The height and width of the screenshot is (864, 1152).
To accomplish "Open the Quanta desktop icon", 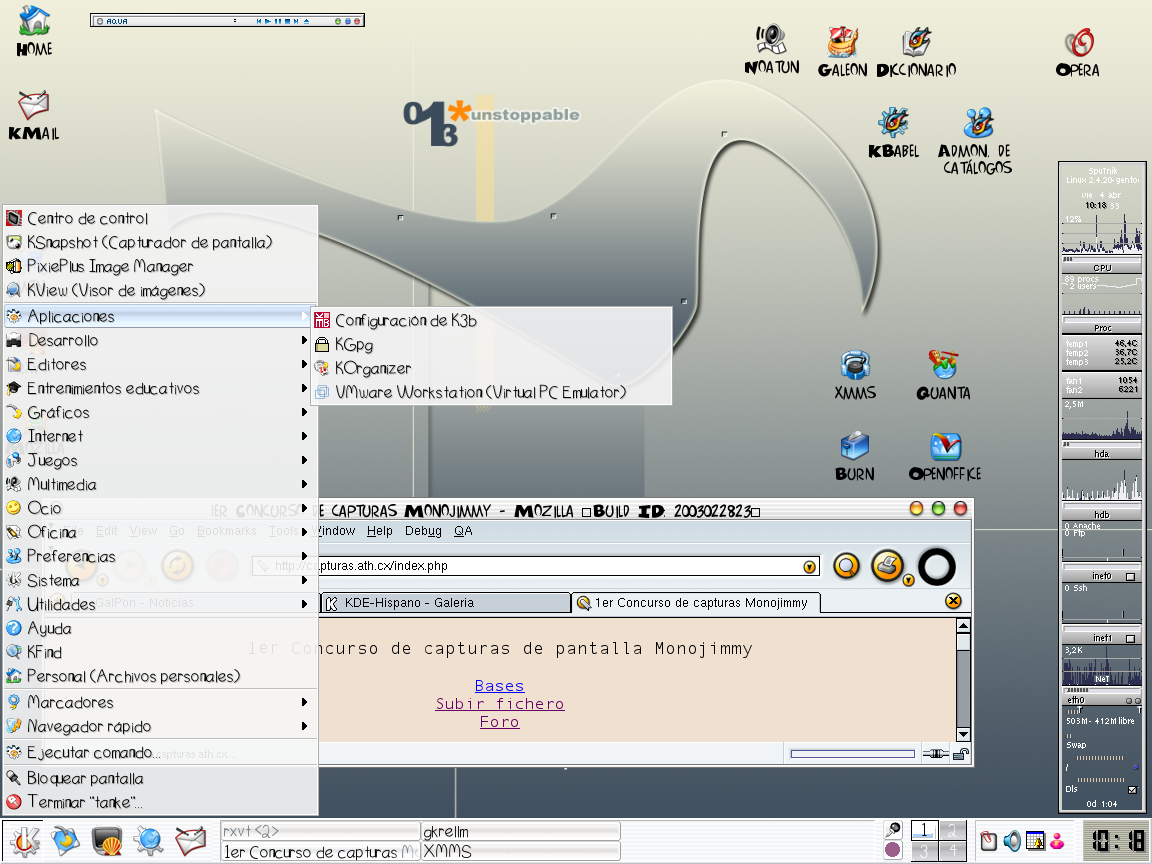I will [943, 375].
